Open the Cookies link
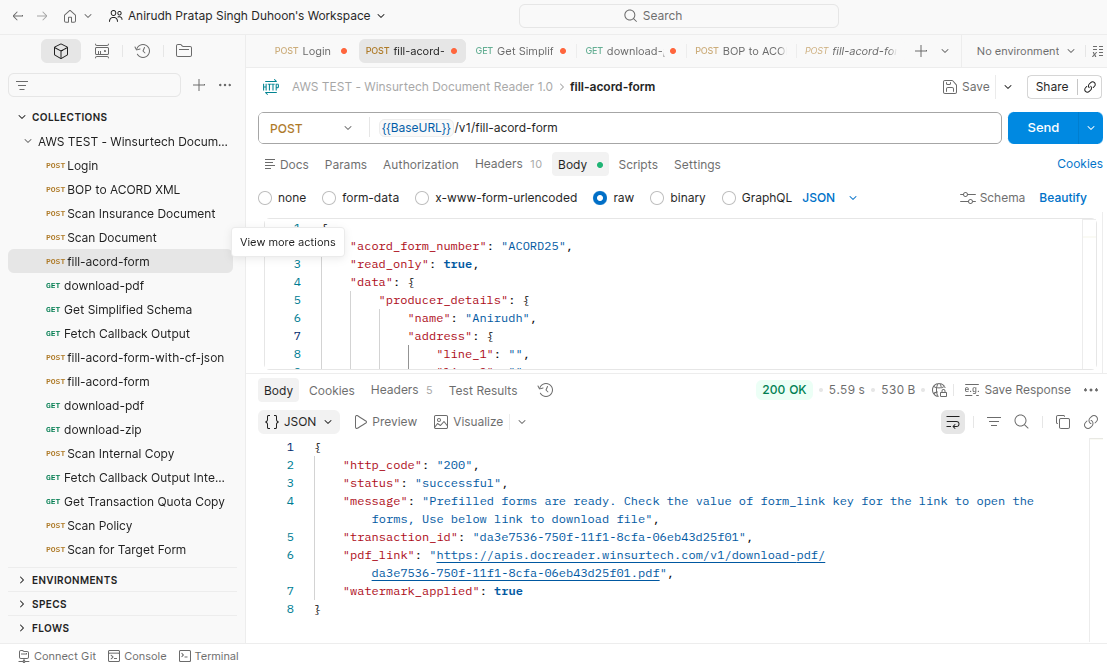Image resolution: width=1107 pixels, height=666 pixels. pyautogui.click(x=1079, y=164)
